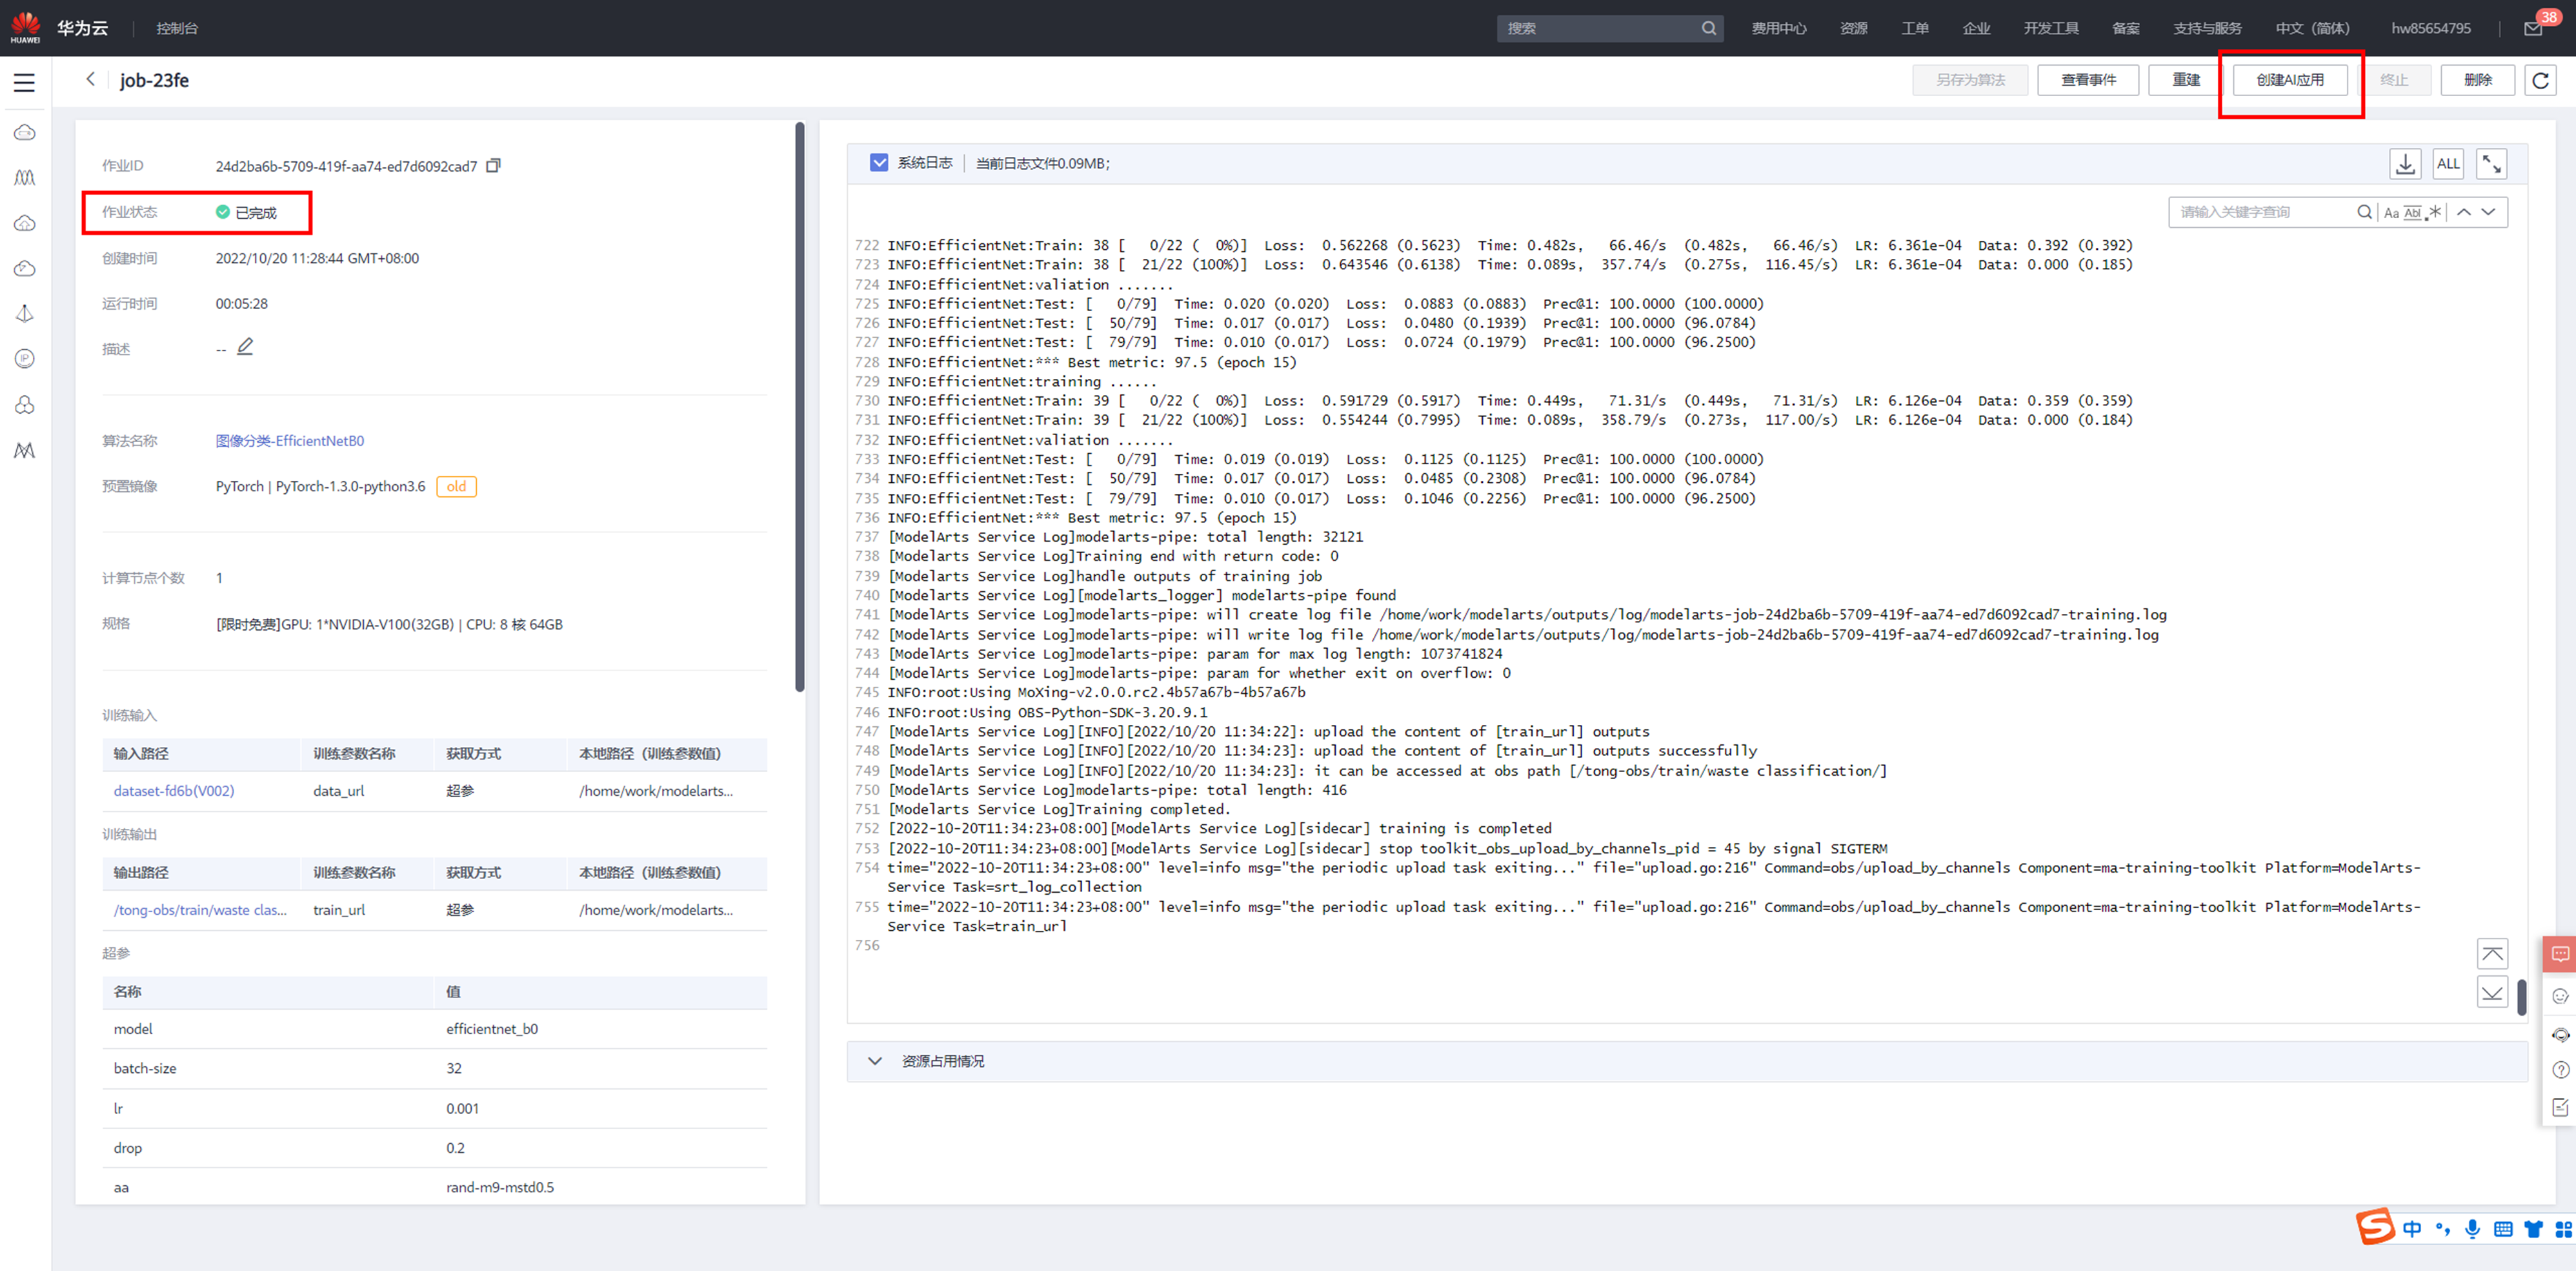Image resolution: width=2576 pixels, height=1271 pixels.
Task: Open the hamburger navigation menu
Action: point(24,83)
